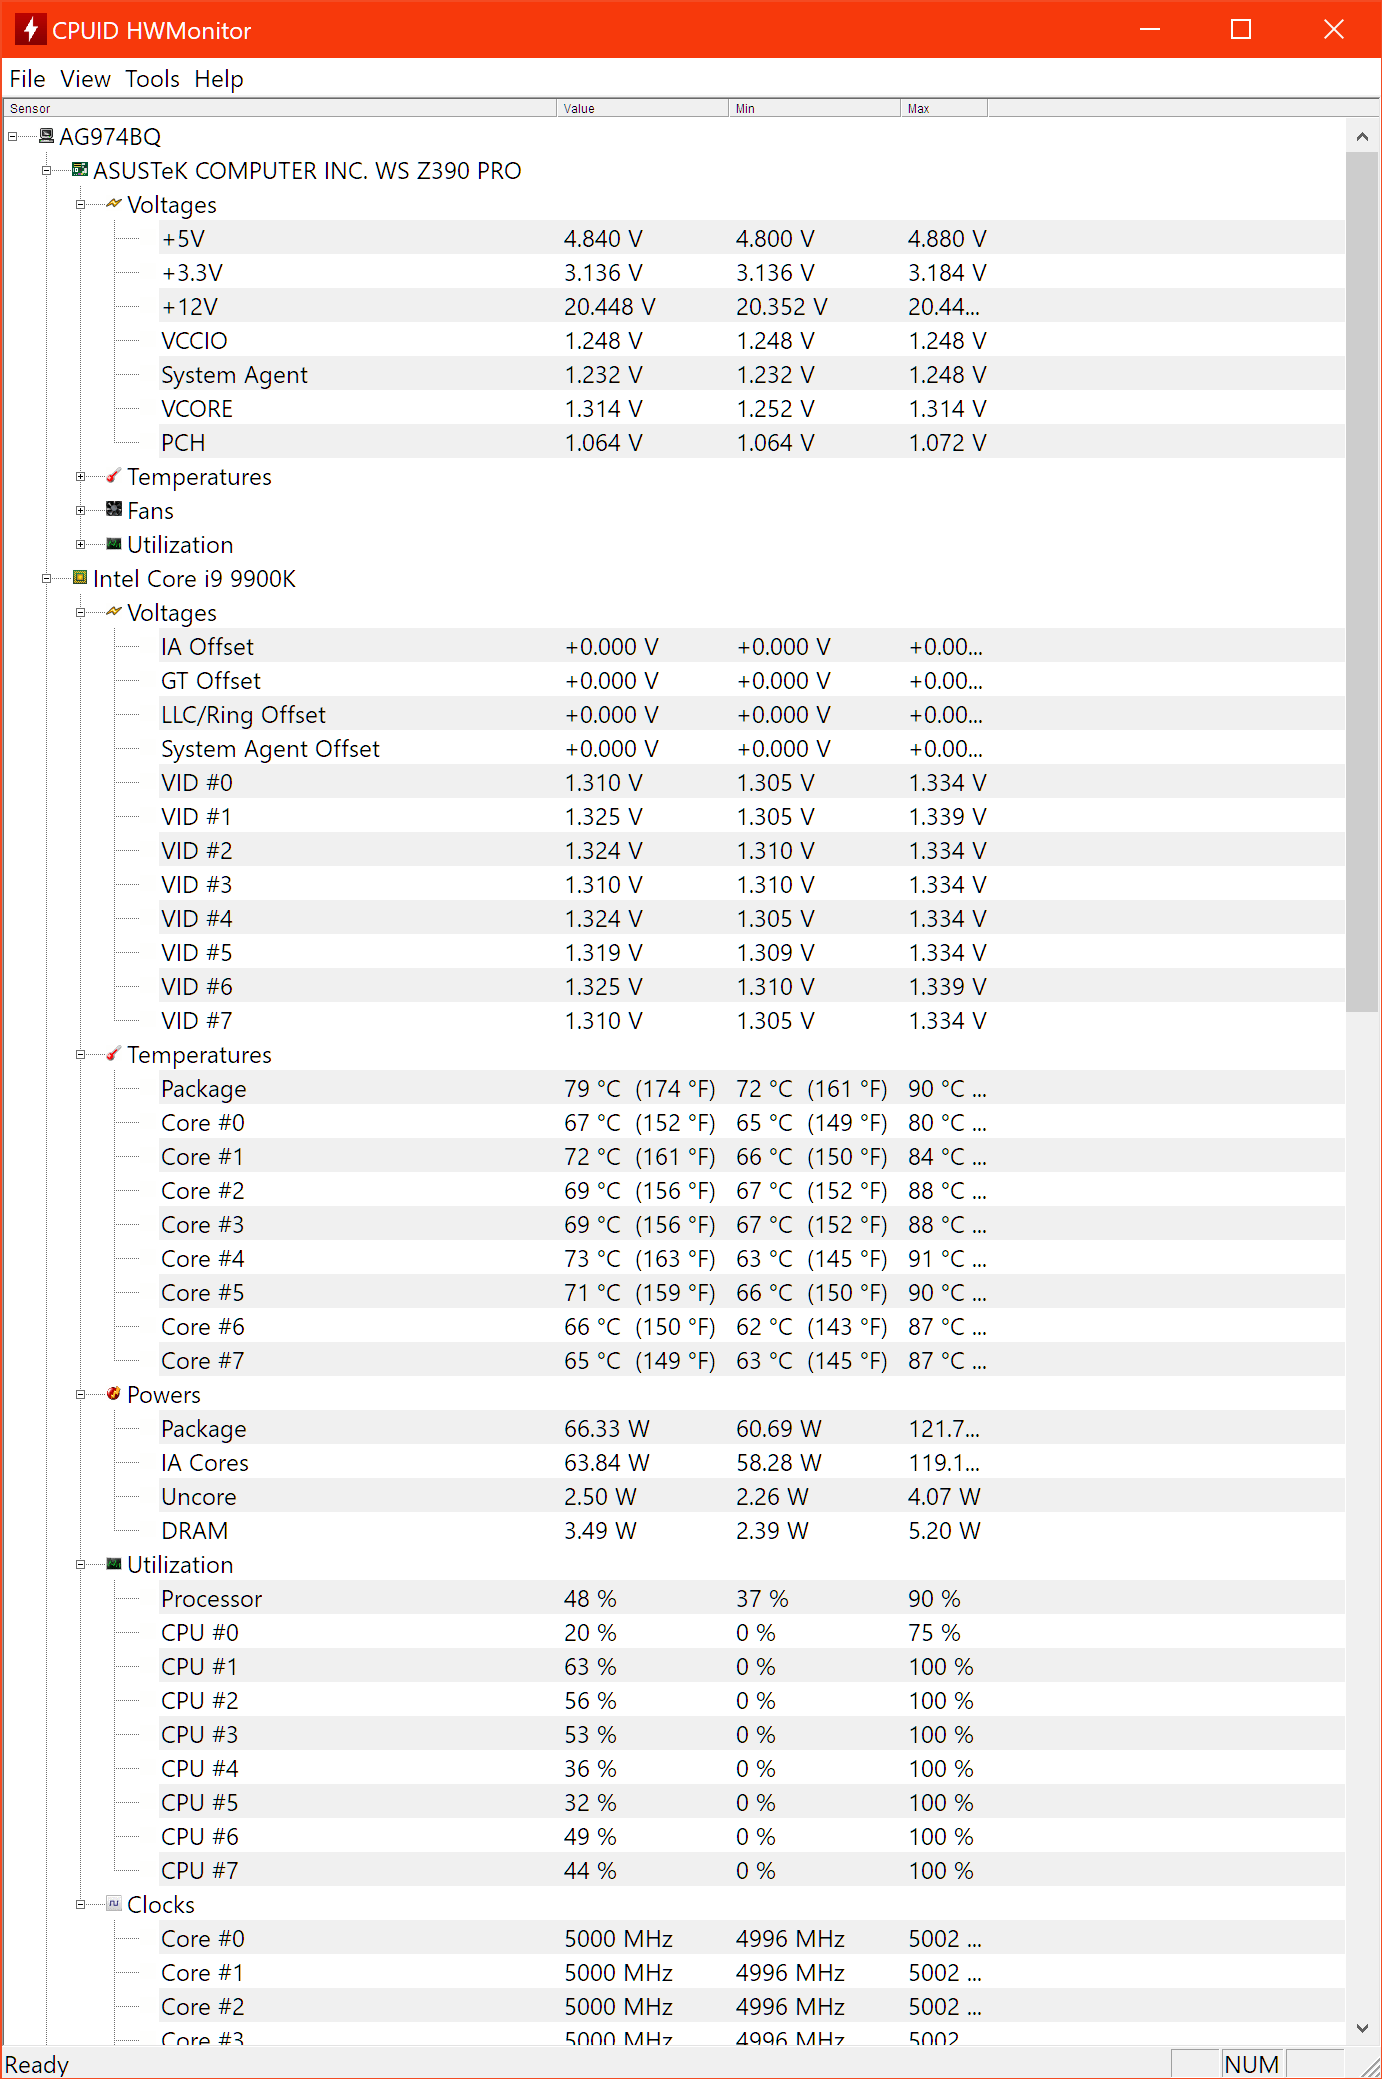The width and height of the screenshot is (1382, 2079).
Task: Select the VCORE voltage row
Action: [751, 408]
